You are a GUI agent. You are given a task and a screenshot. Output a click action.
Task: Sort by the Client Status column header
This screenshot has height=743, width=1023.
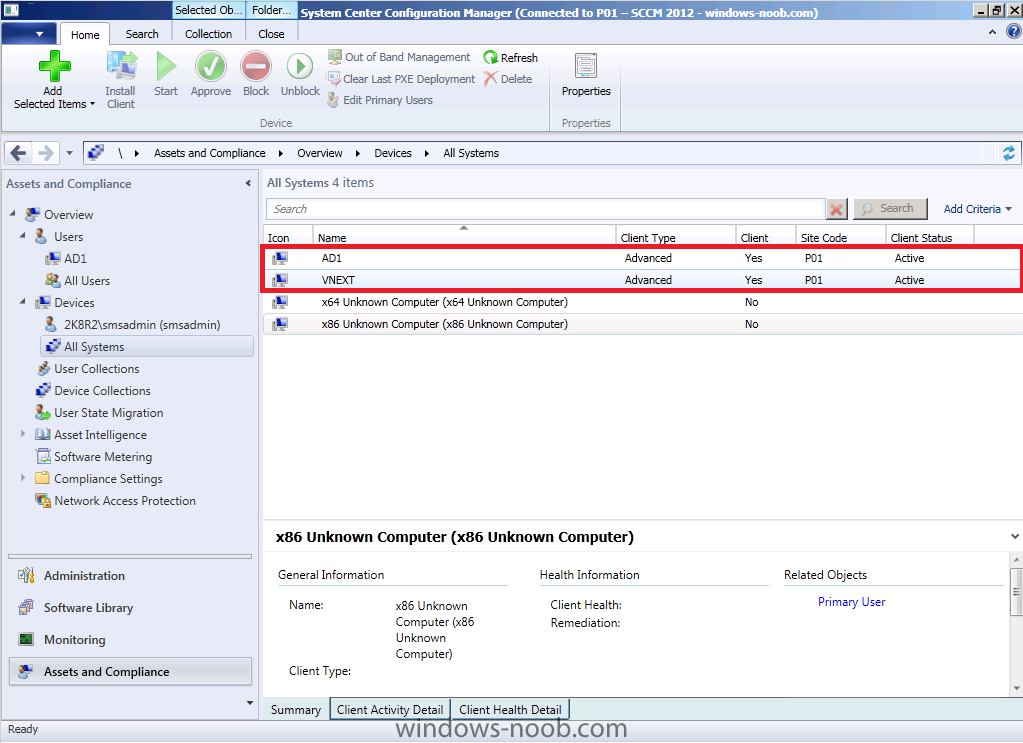(x=930, y=236)
